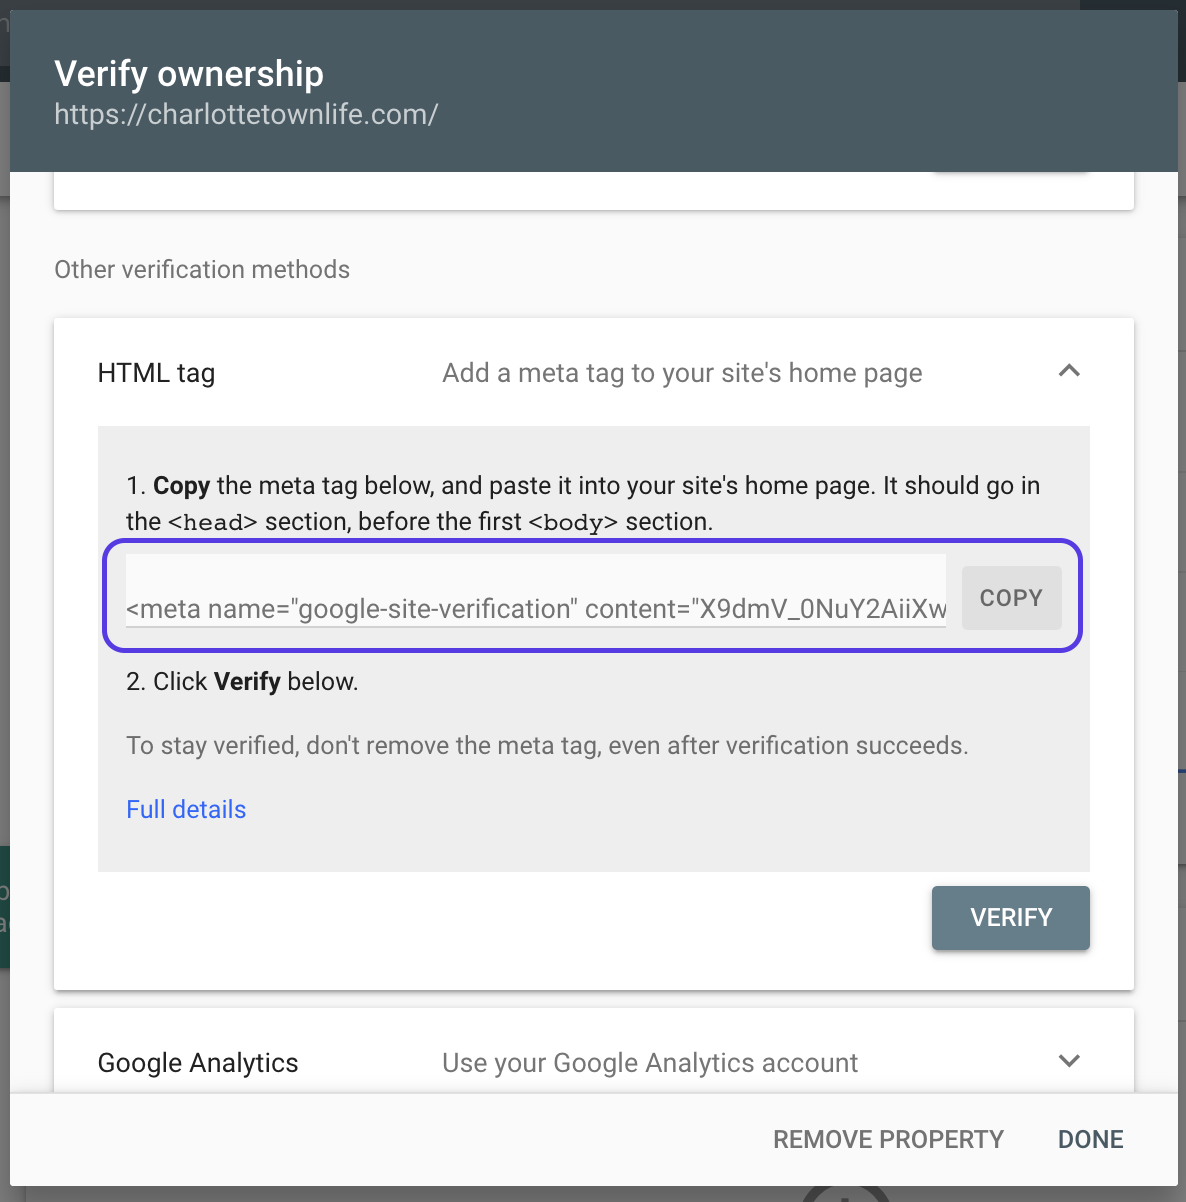Click the <head> code text

(213, 522)
